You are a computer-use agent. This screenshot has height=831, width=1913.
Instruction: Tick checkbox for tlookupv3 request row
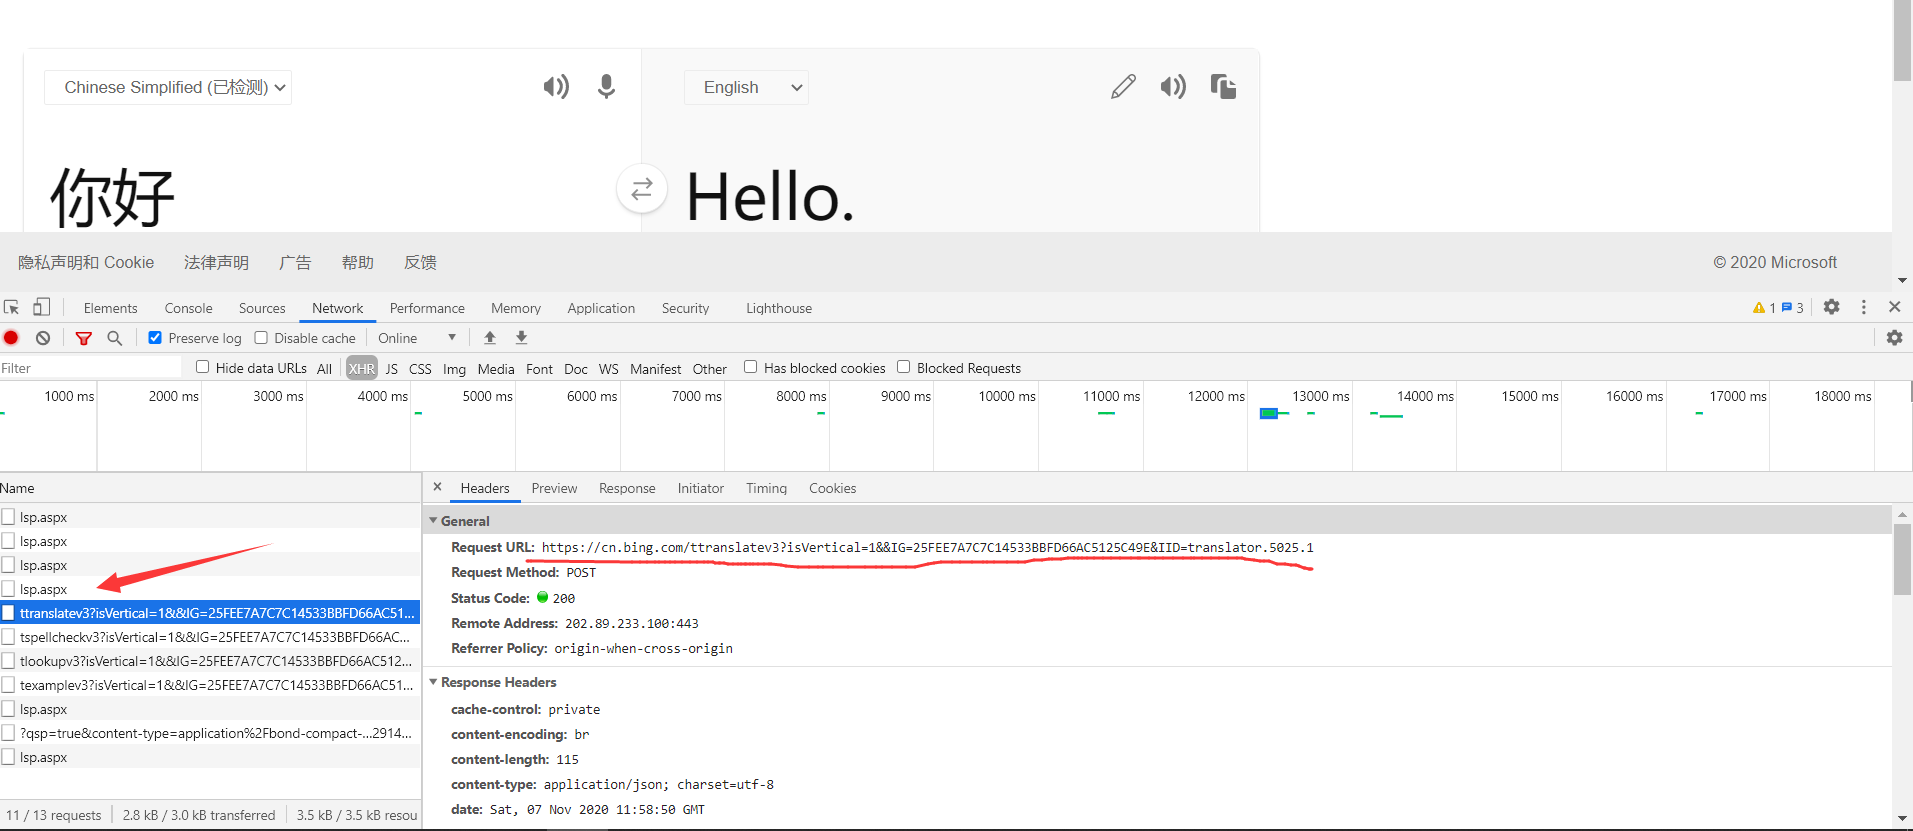coord(8,661)
